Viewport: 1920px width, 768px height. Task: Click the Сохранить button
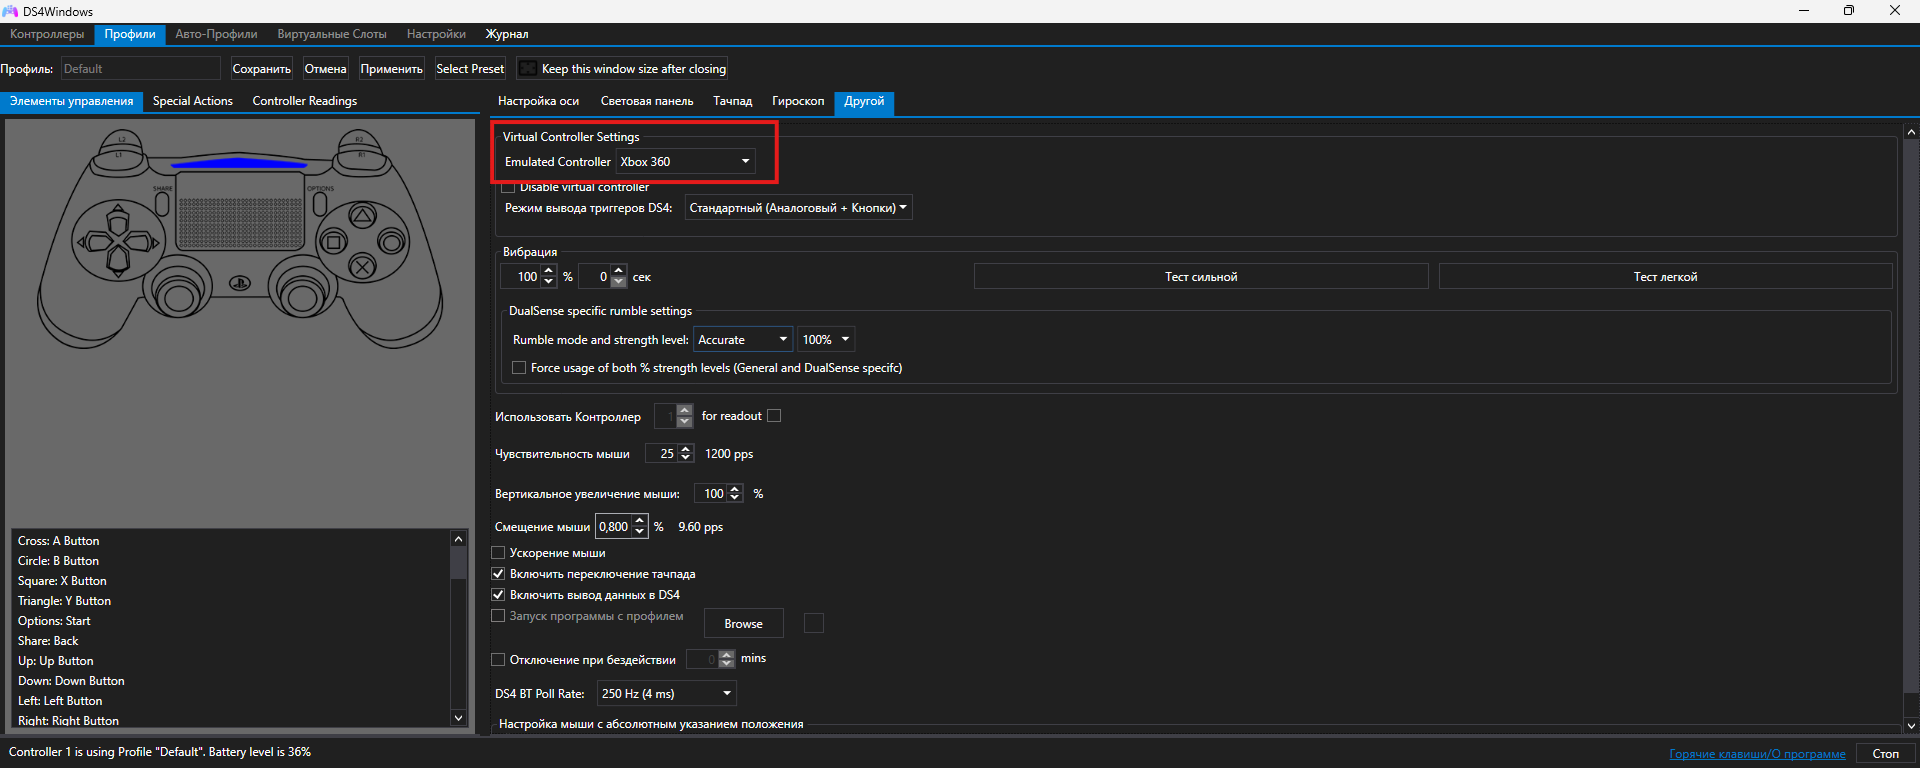click(x=261, y=69)
